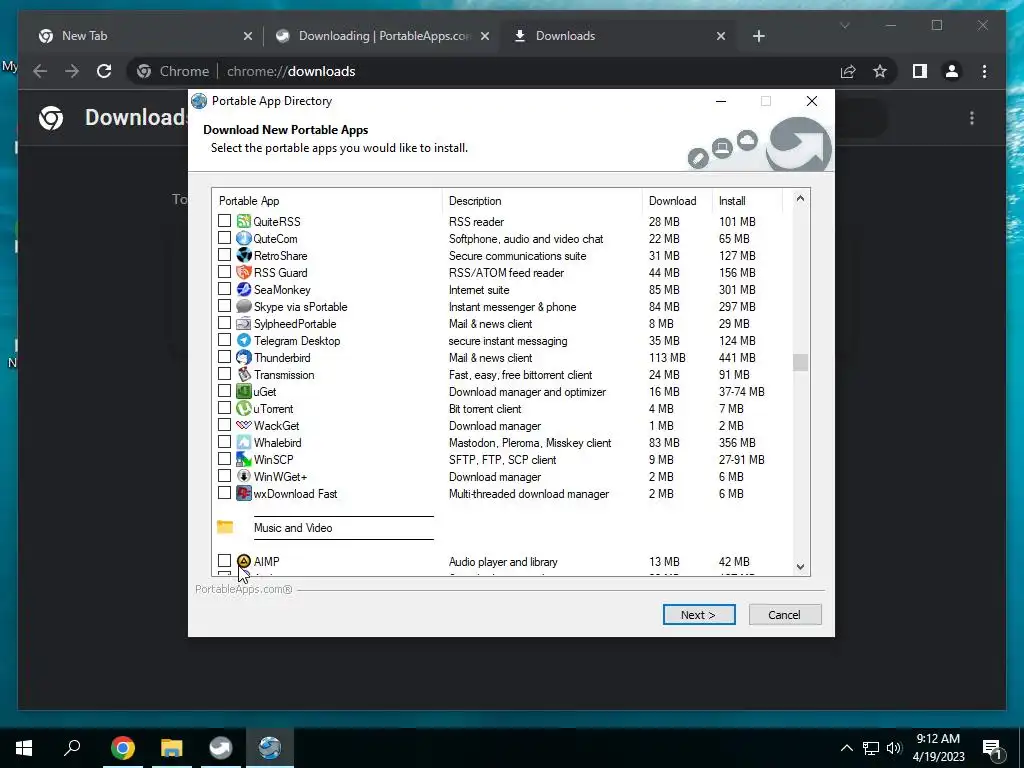Check the wxDownload Fast checkbox

(x=224, y=492)
